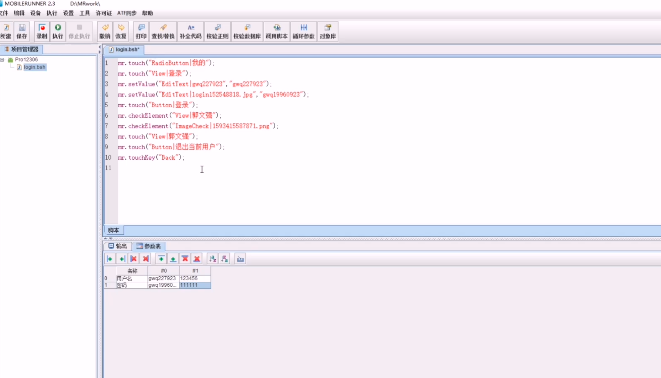Click the 循环参数 loop parameters icon
This screenshot has width=661, height=378.
(303, 31)
